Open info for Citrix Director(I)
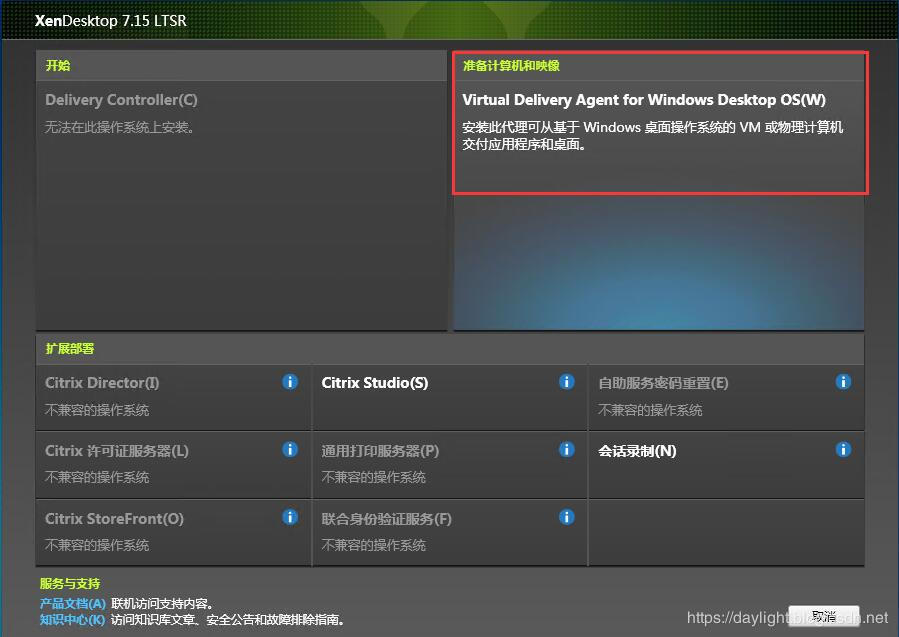Image resolution: width=899 pixels, height=637 pixels. (290, 382)
